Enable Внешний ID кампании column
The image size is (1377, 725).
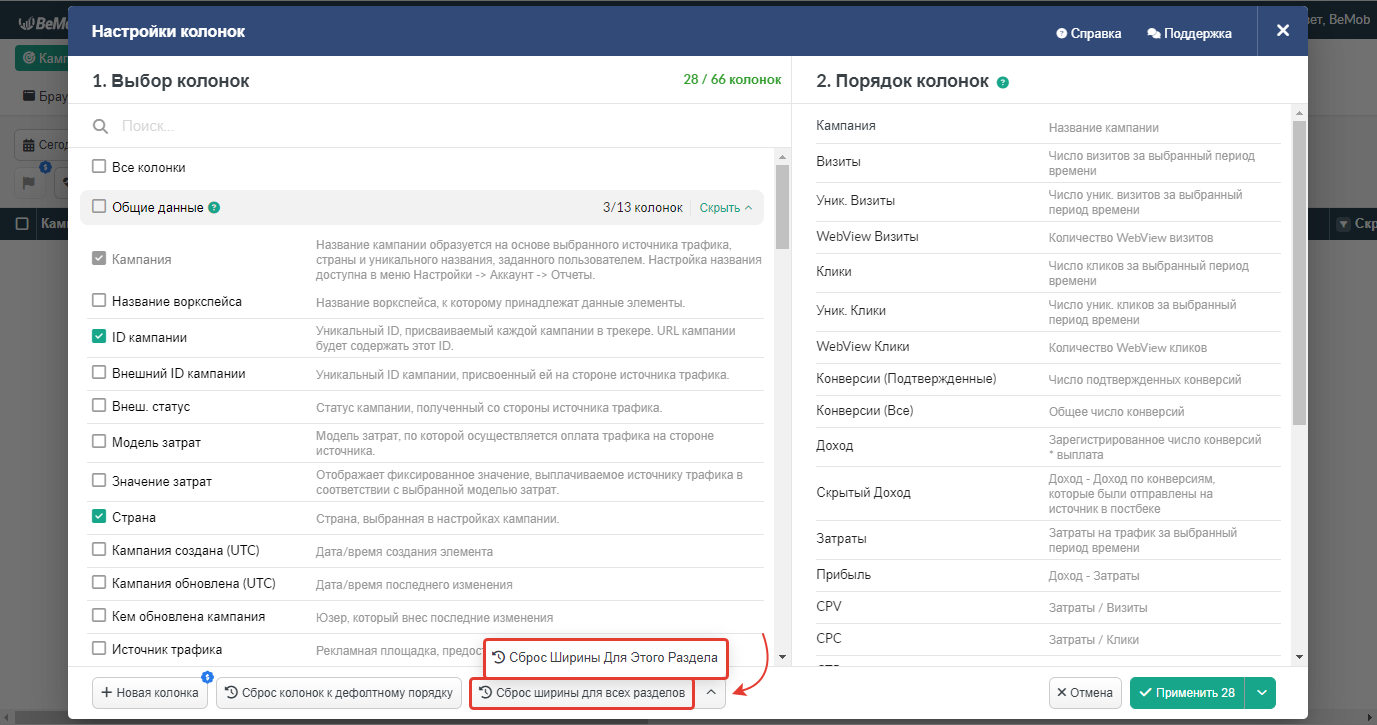(99, 372)
